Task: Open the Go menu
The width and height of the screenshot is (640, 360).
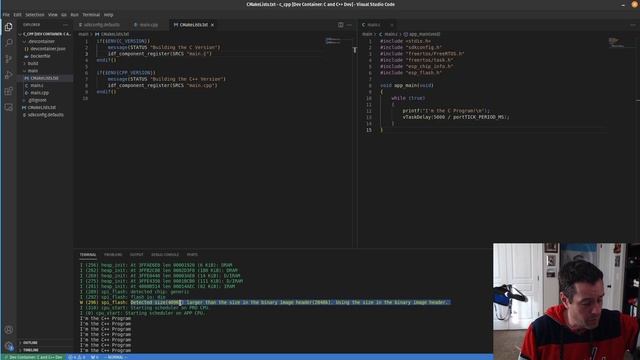Action: coord(64,15)
